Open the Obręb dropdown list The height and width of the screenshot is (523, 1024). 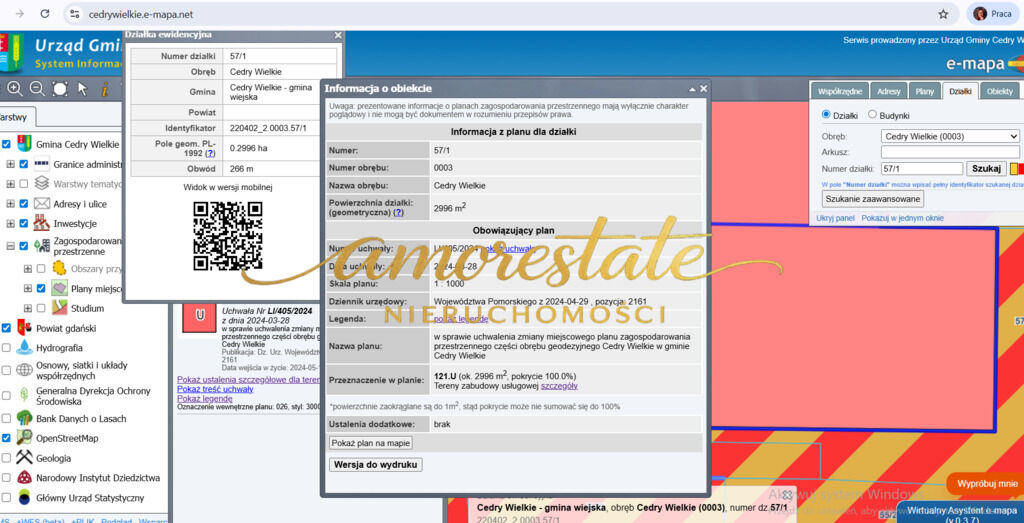[950, 136]
